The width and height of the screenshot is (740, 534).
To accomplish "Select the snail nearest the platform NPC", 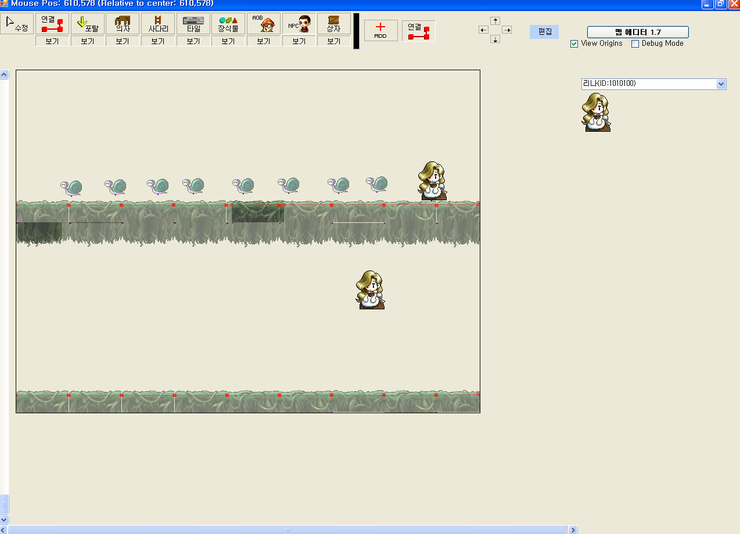I will pos(377,184).
